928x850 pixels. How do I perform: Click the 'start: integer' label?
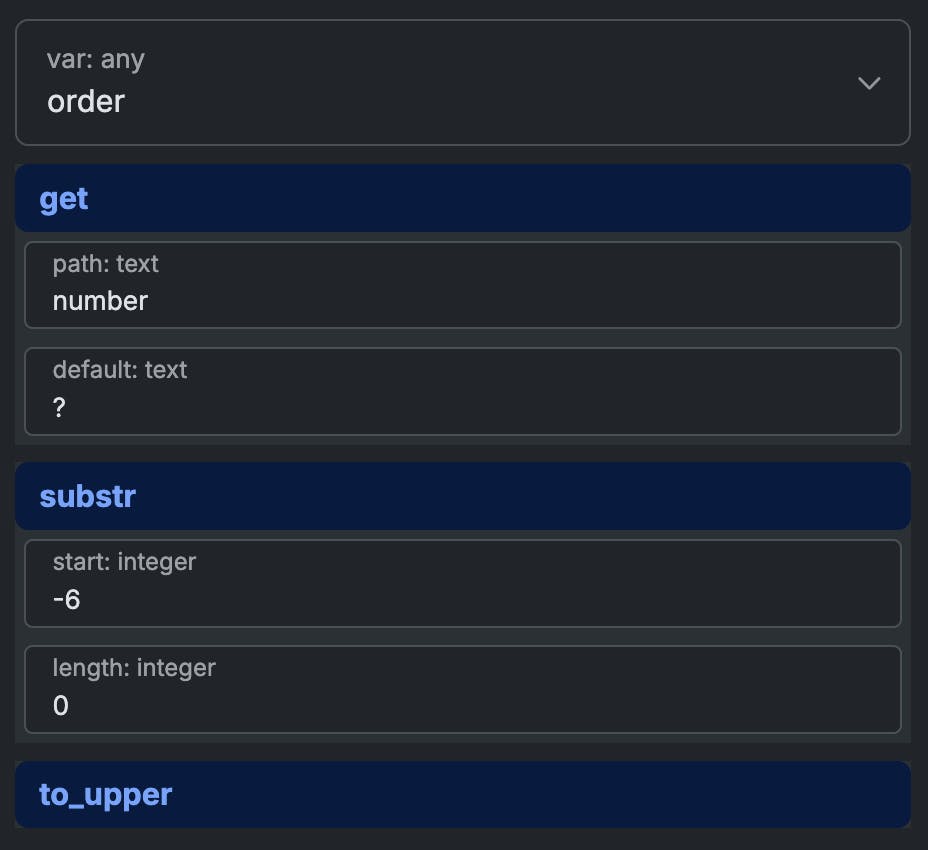tap(124, 562)
